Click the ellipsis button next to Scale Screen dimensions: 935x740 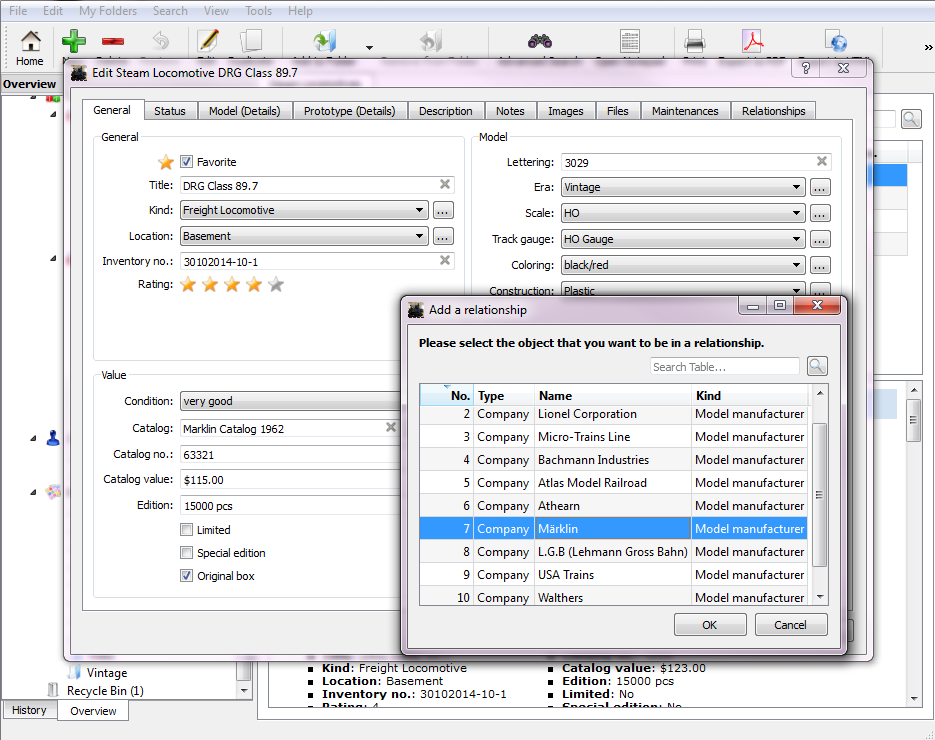820,213
